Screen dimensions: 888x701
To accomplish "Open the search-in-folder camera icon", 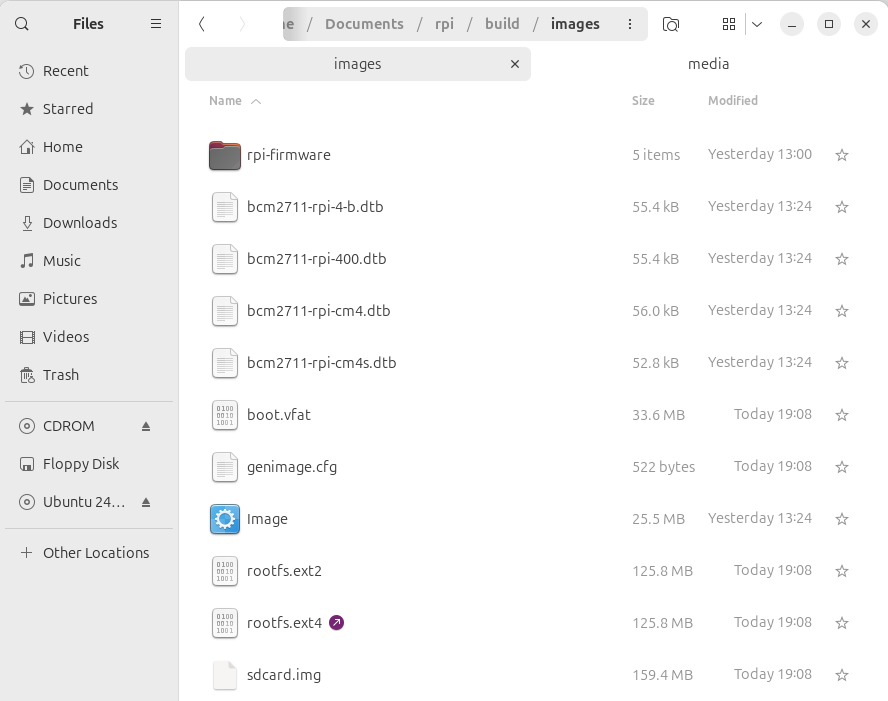I will (672, 24).
